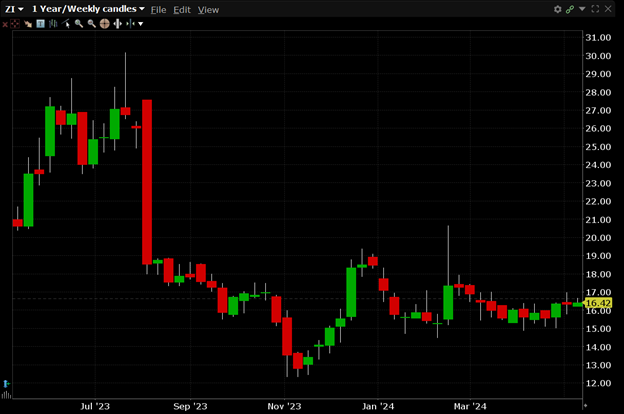Click the 28.00 price axis label

pos(598,92)
